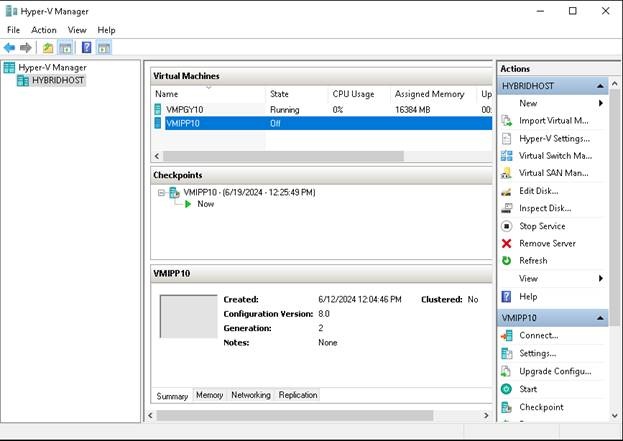
Task: Click Virtual Switch Ma... action link
Action: click(x=555, y=156)
